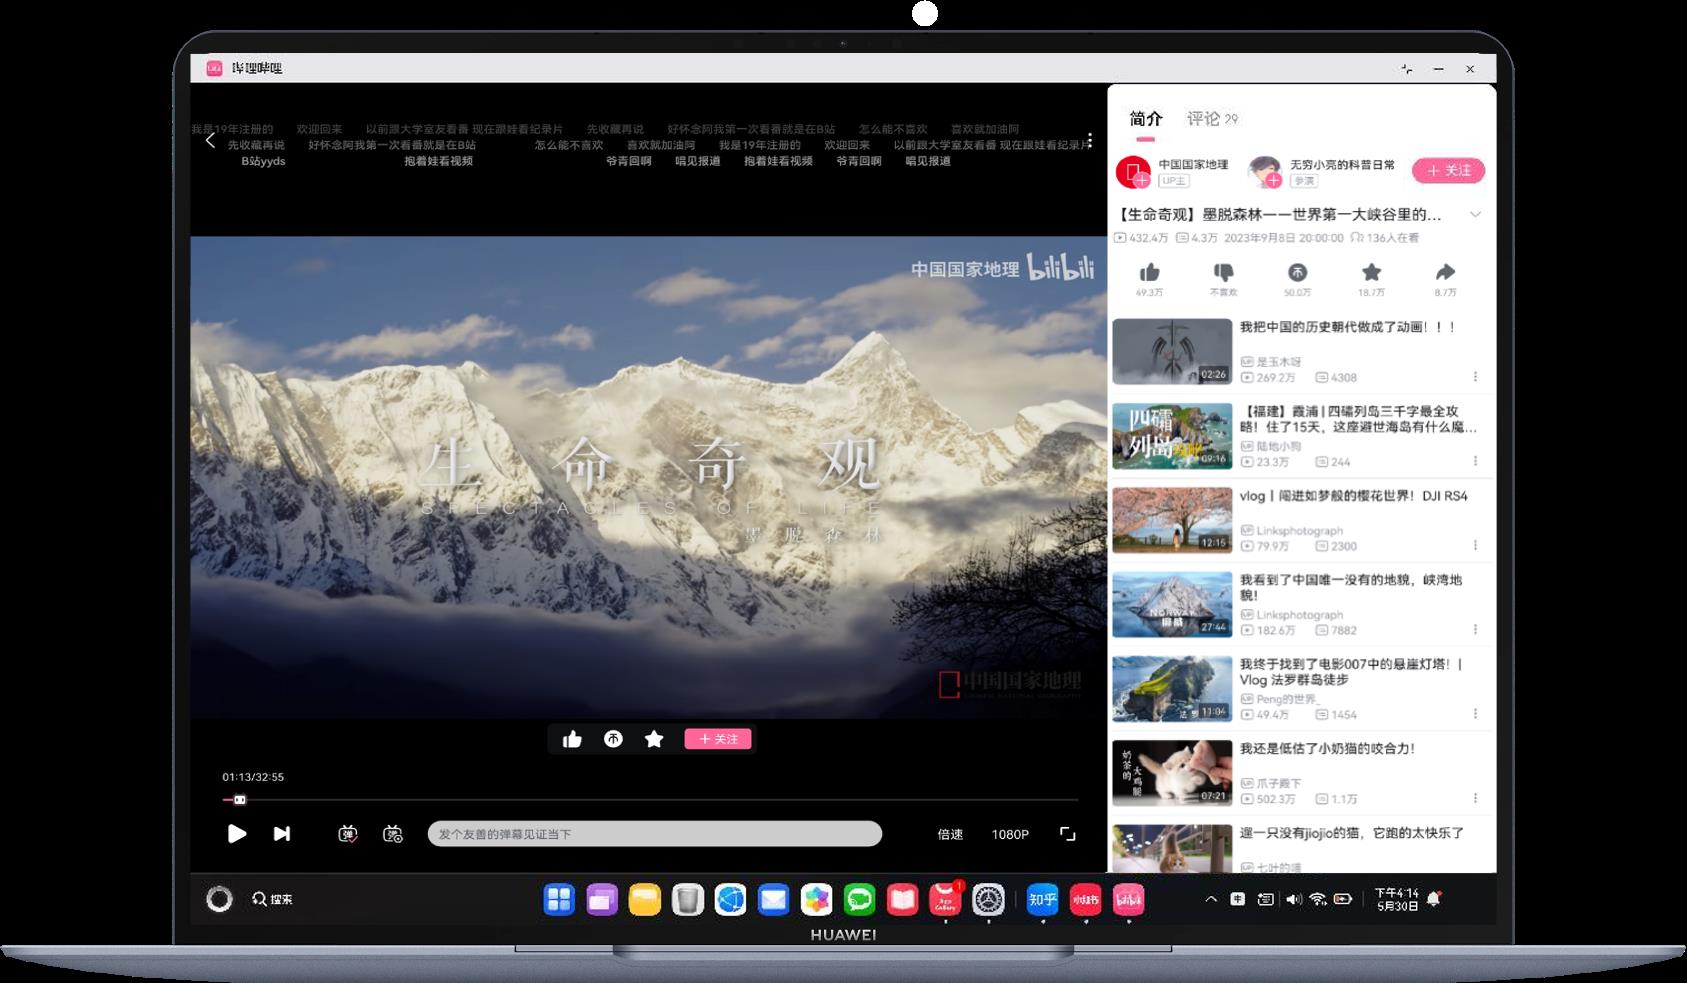The height and width of the screenshot is (983, 1687).
Task: Click the video title 【生命奇观】墨脱森林
Action: pos(1279,214)
